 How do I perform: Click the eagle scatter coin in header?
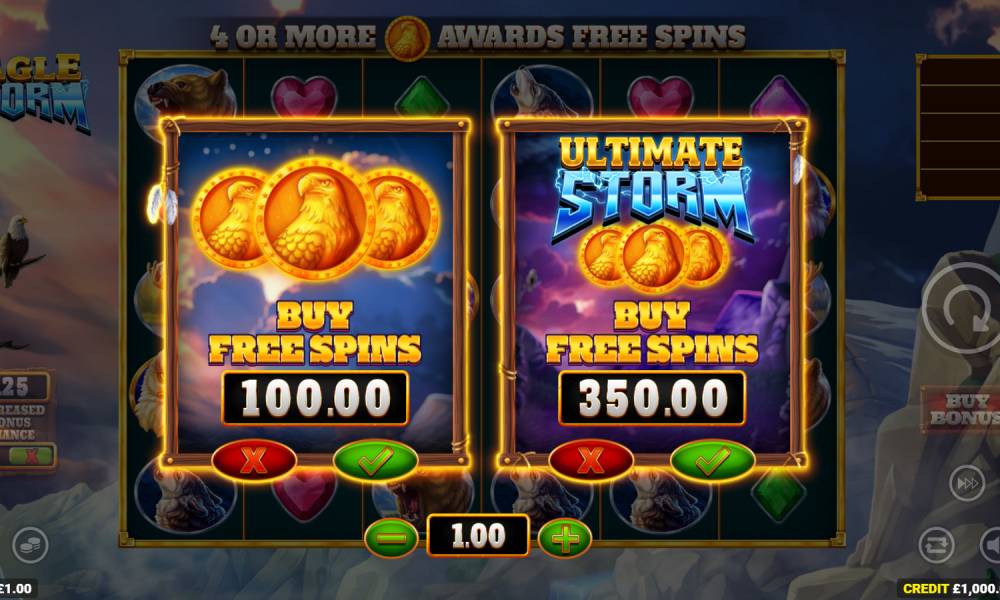pos(408,38)
